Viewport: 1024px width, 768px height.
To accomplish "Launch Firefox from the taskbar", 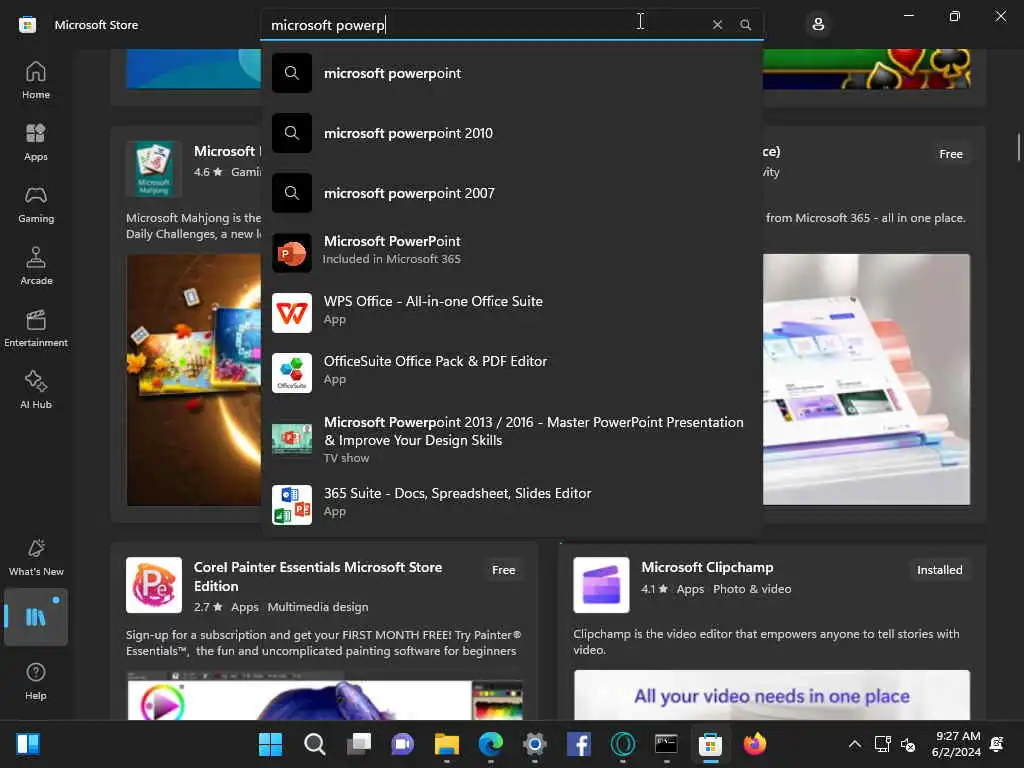I will 754,744.
